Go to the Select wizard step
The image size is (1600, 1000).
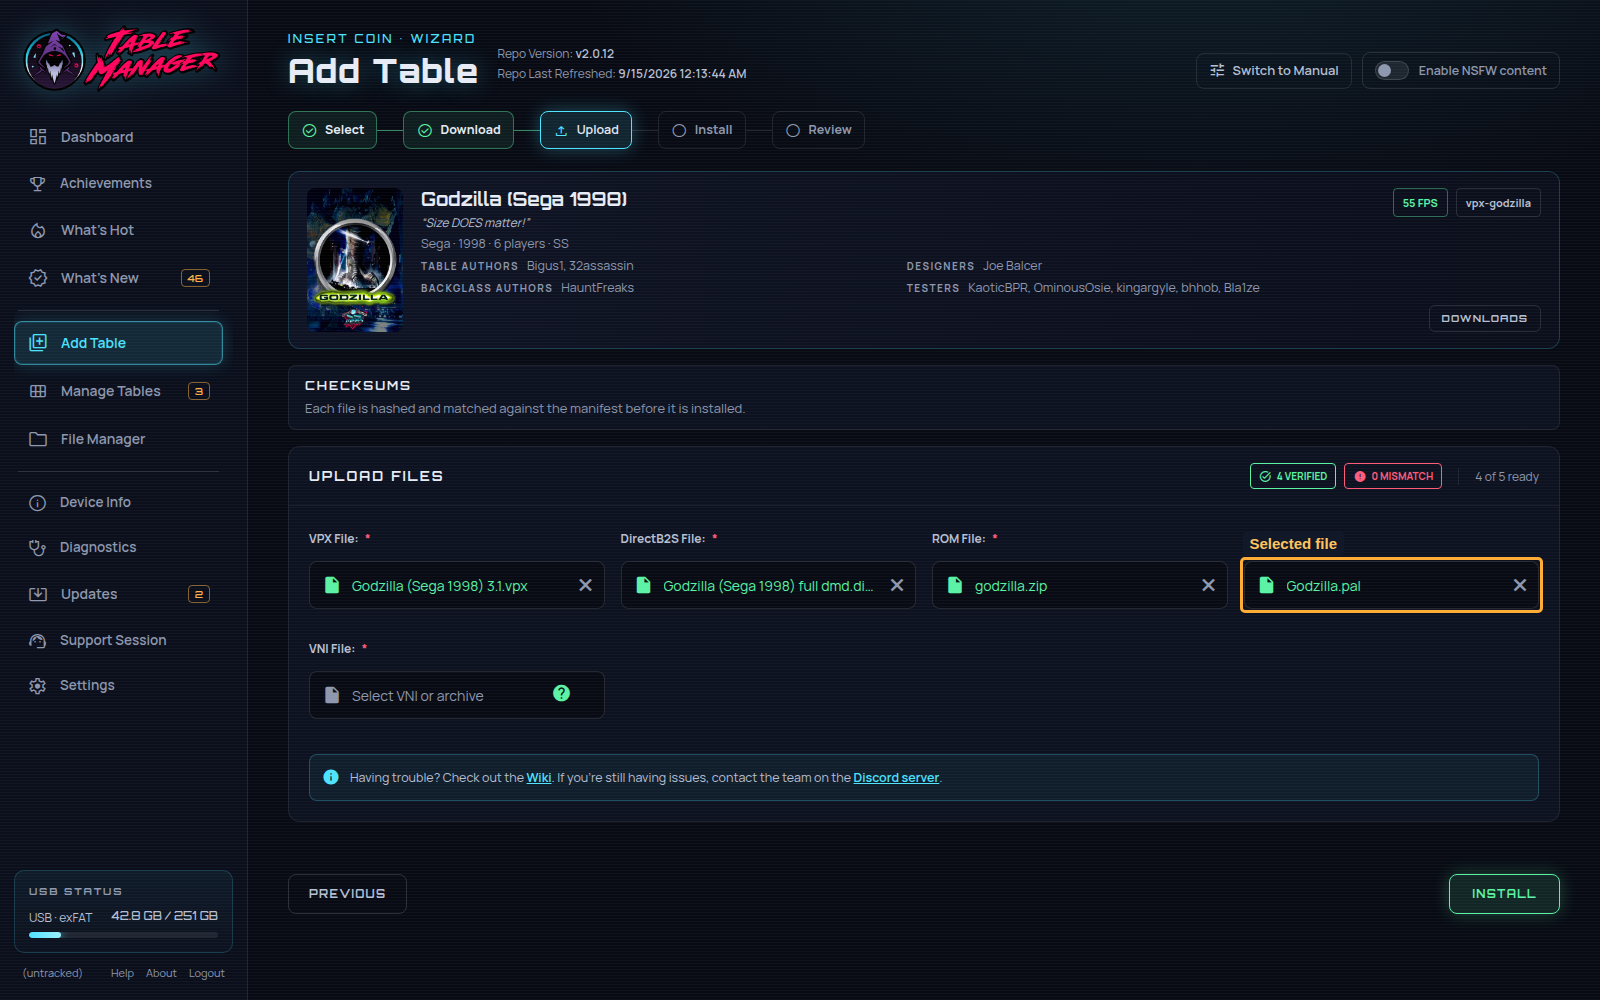333,130
